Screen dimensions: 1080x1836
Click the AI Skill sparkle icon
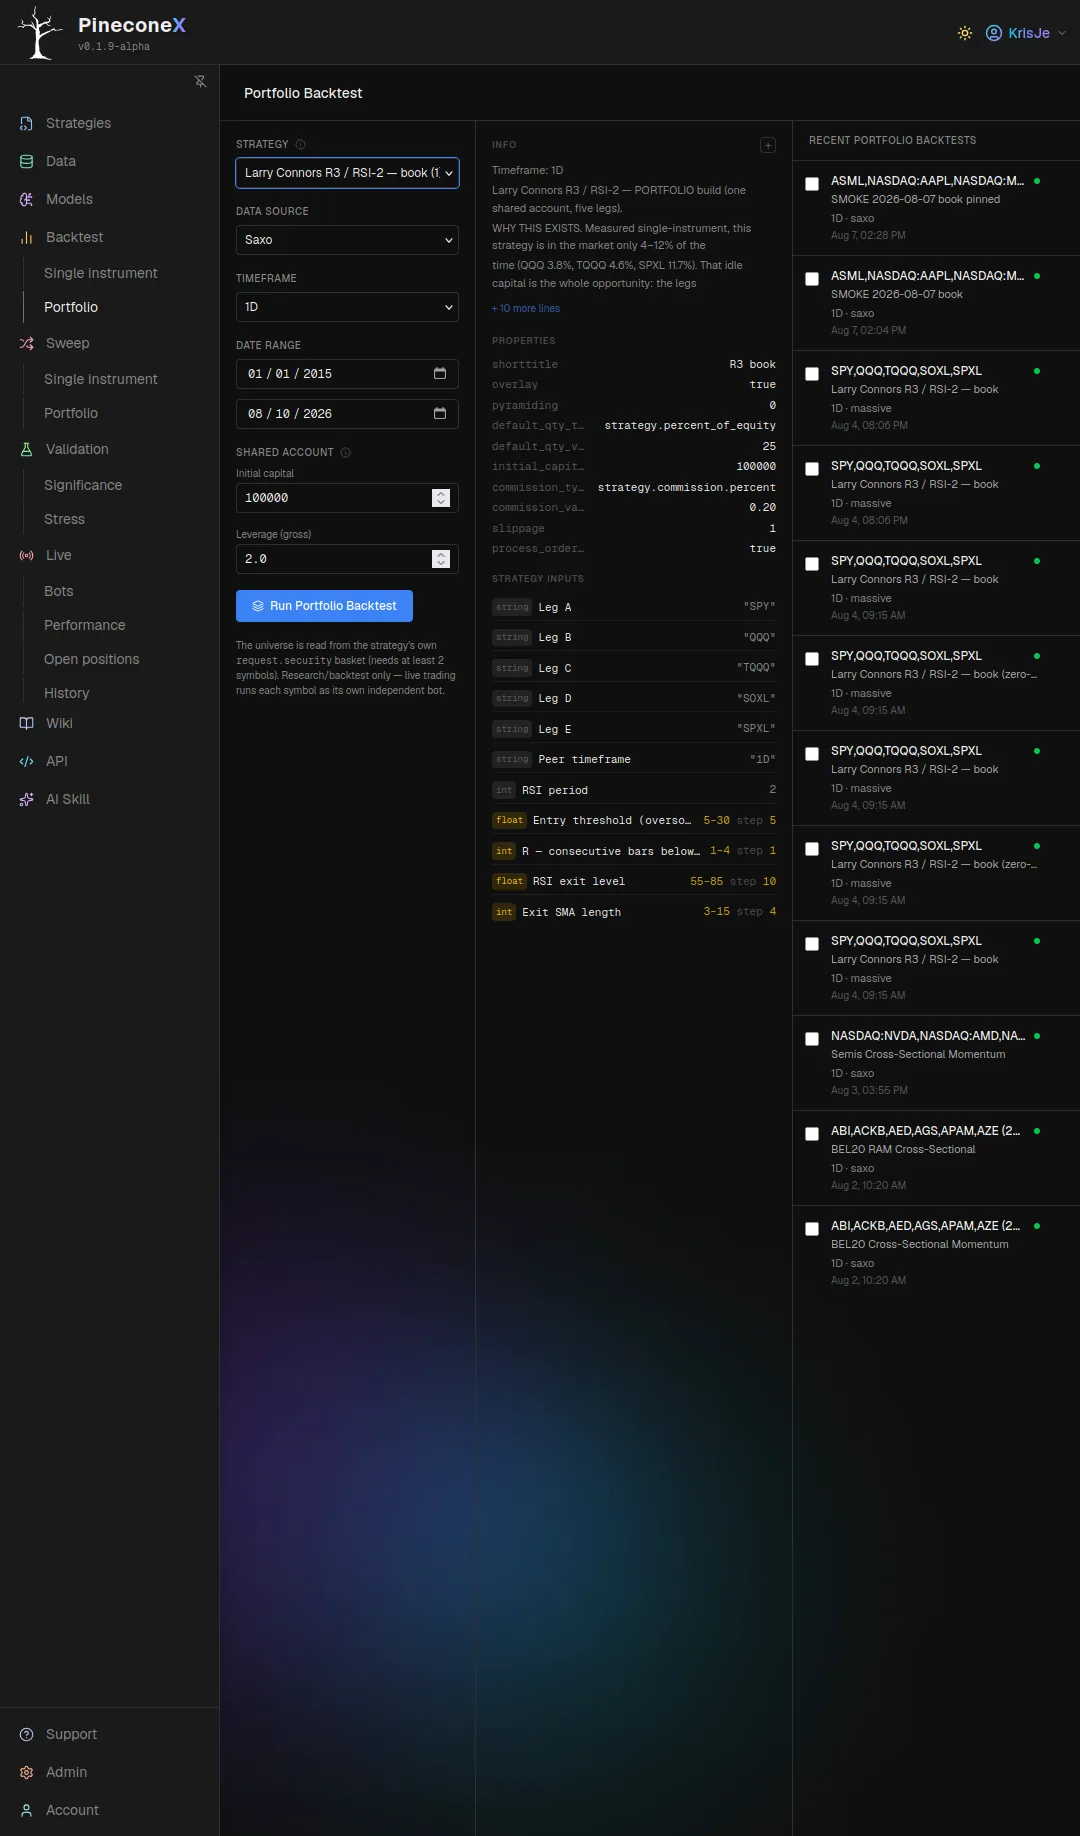click(x=27, y=799)
